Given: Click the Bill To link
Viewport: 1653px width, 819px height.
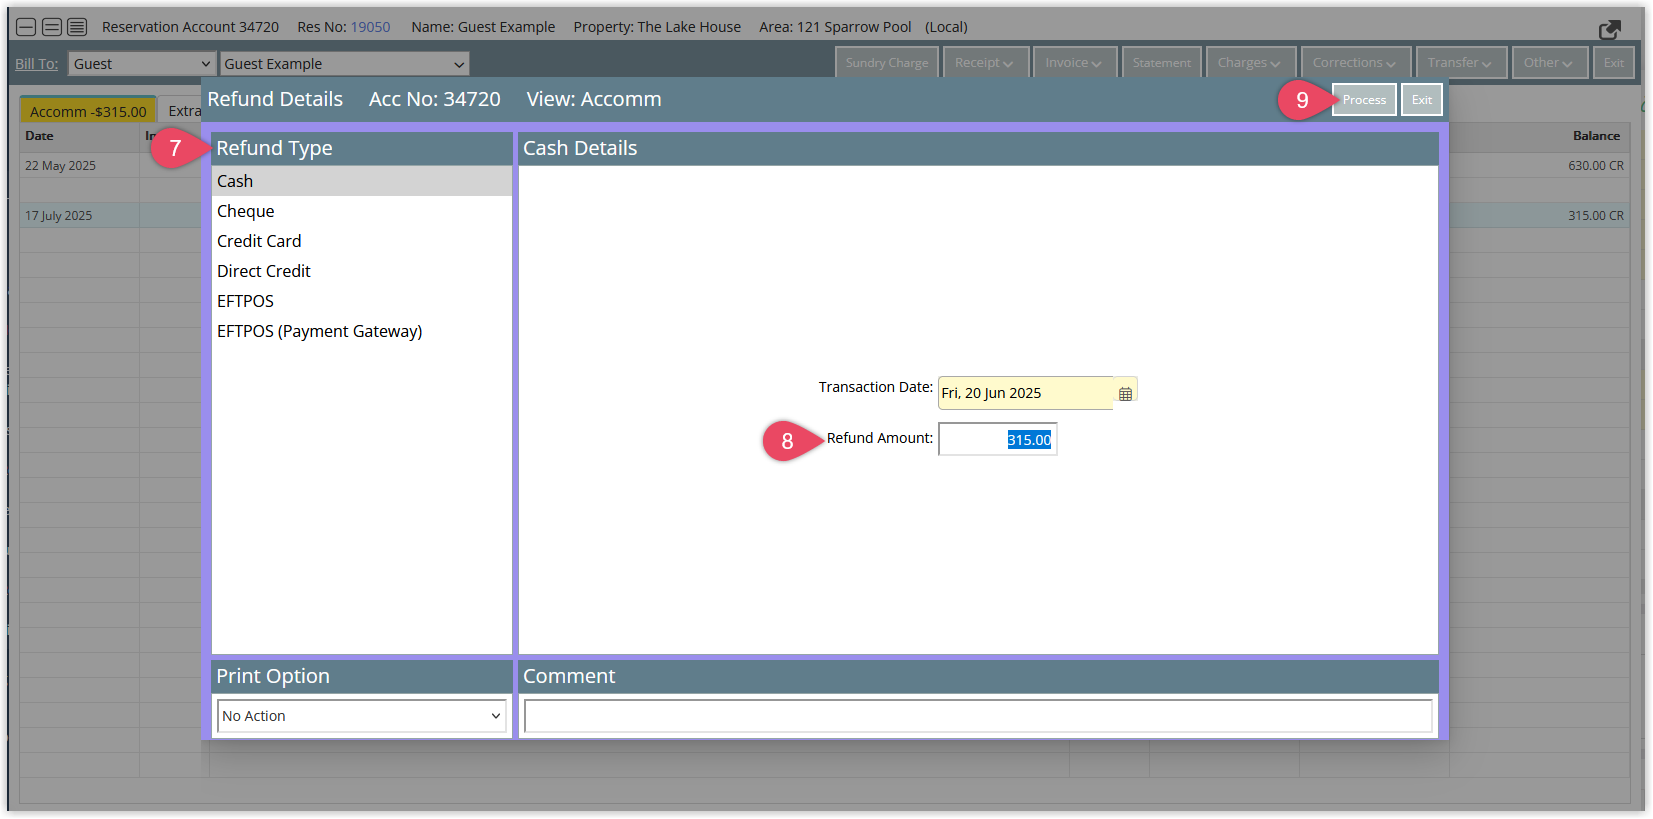Looking at the screenshot, I should coord(37,64).
